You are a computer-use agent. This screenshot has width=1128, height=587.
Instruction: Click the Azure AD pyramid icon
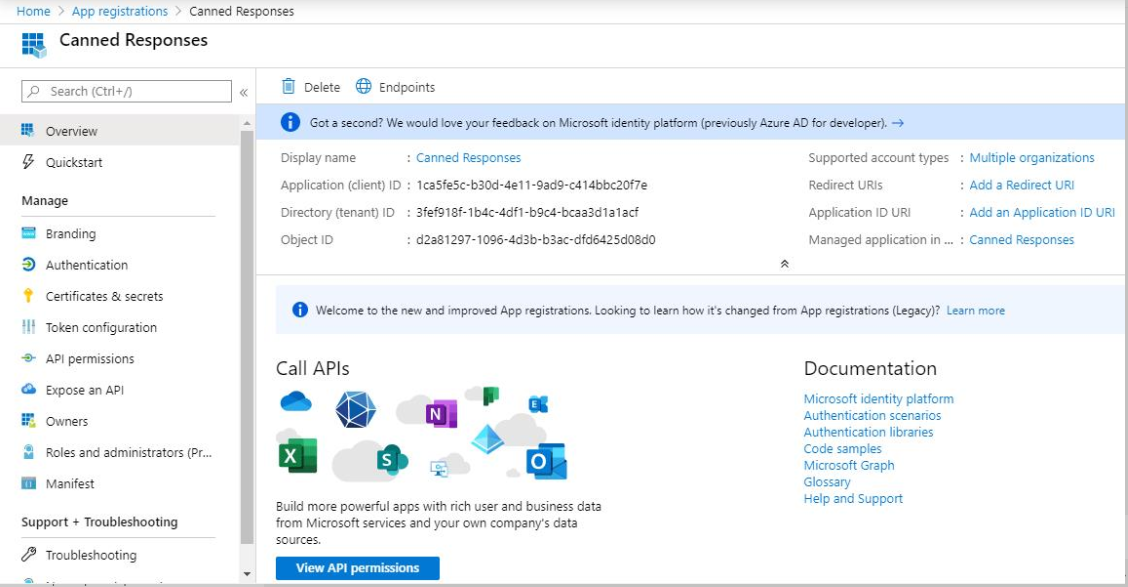coord(487,439)
